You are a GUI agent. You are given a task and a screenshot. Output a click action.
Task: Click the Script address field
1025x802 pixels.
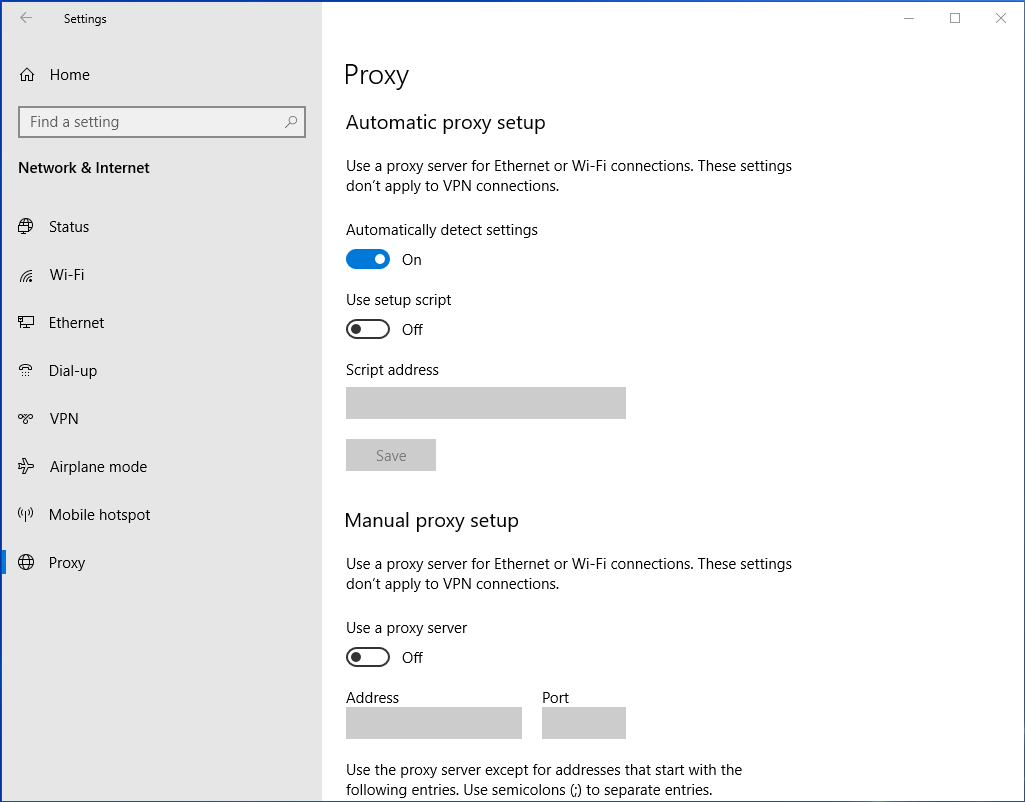[486, 403]
